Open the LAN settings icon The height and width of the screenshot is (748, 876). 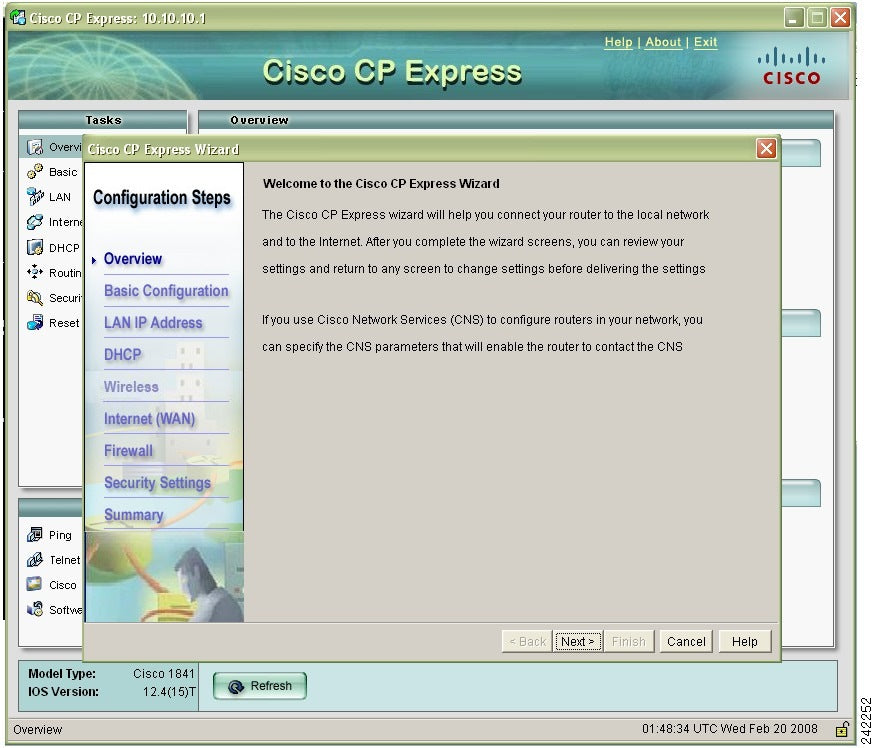(35, 196)
